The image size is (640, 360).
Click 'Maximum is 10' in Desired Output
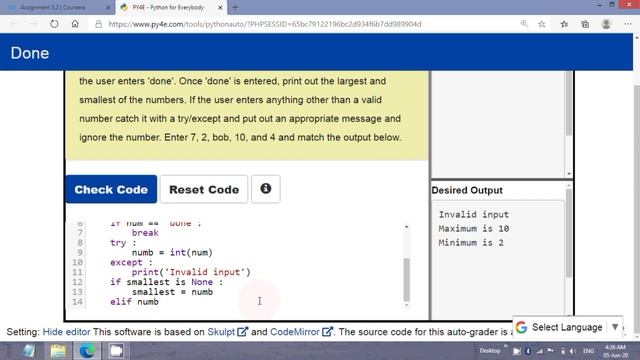click(x=473, y=229)
